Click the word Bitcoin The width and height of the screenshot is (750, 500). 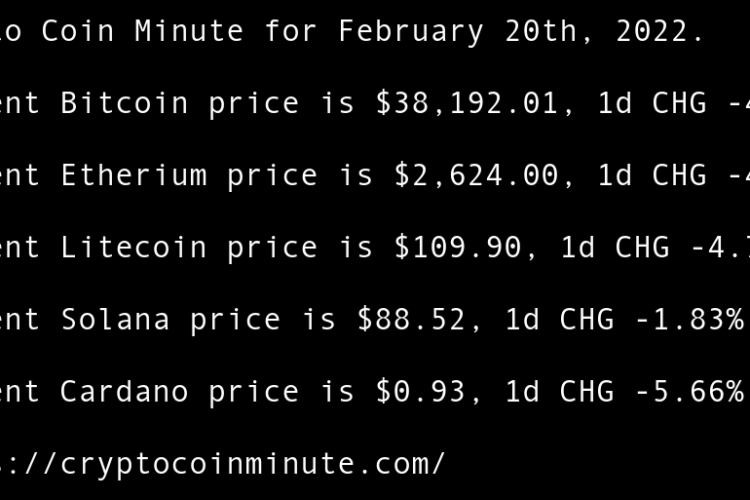(x=124, y=103)
